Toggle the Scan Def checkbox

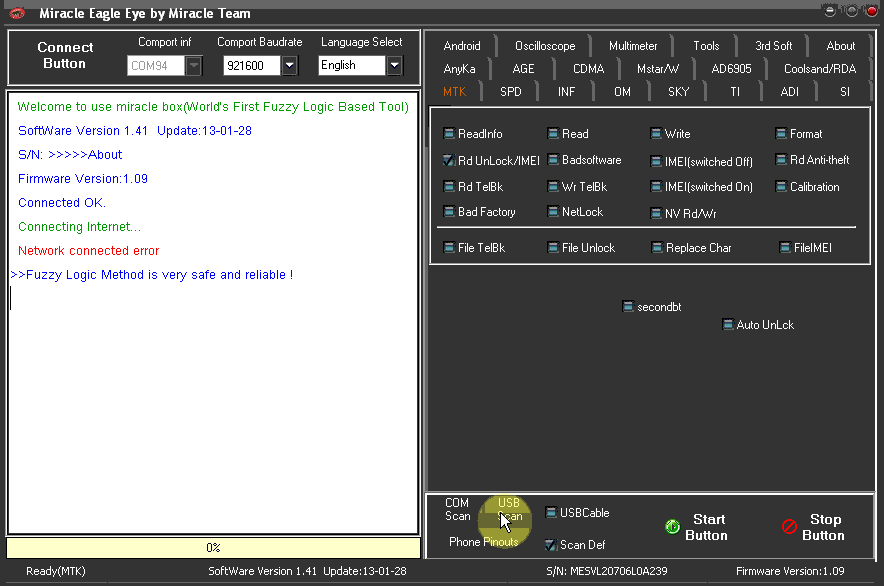pos(551,545)
